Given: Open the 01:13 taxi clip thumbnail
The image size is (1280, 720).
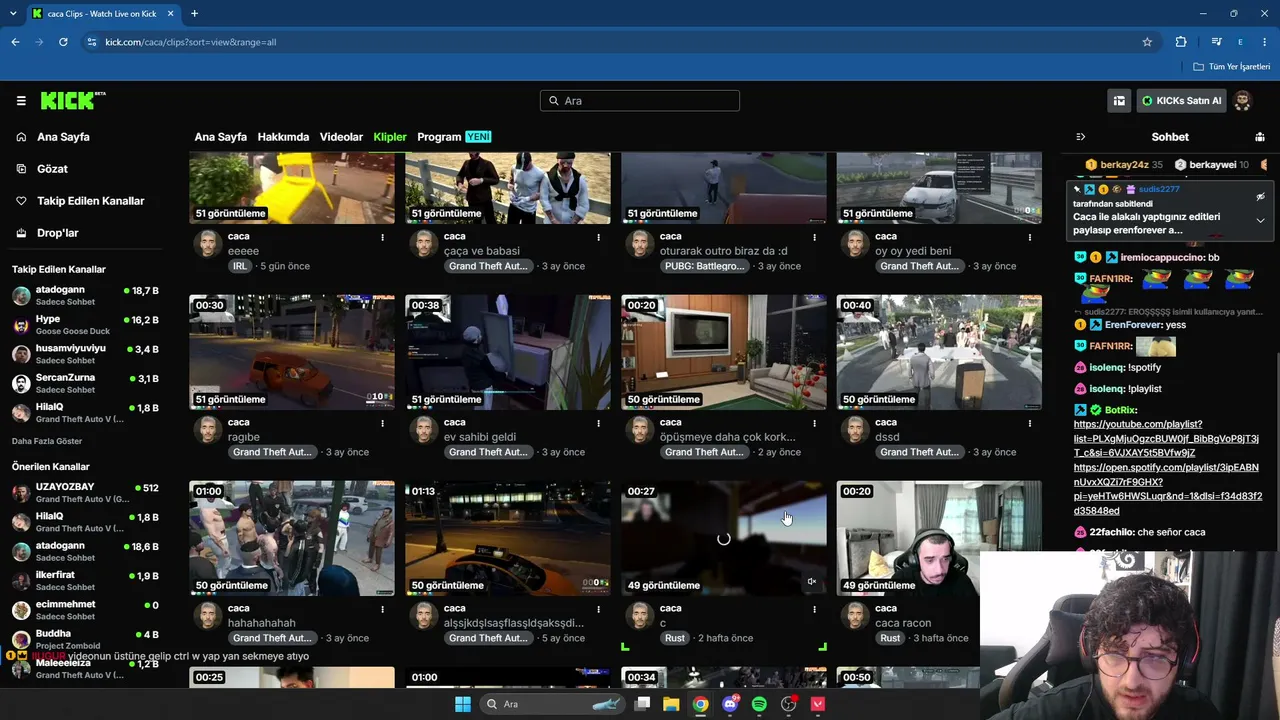Looking at the screenshot, I should pos(508,538).
